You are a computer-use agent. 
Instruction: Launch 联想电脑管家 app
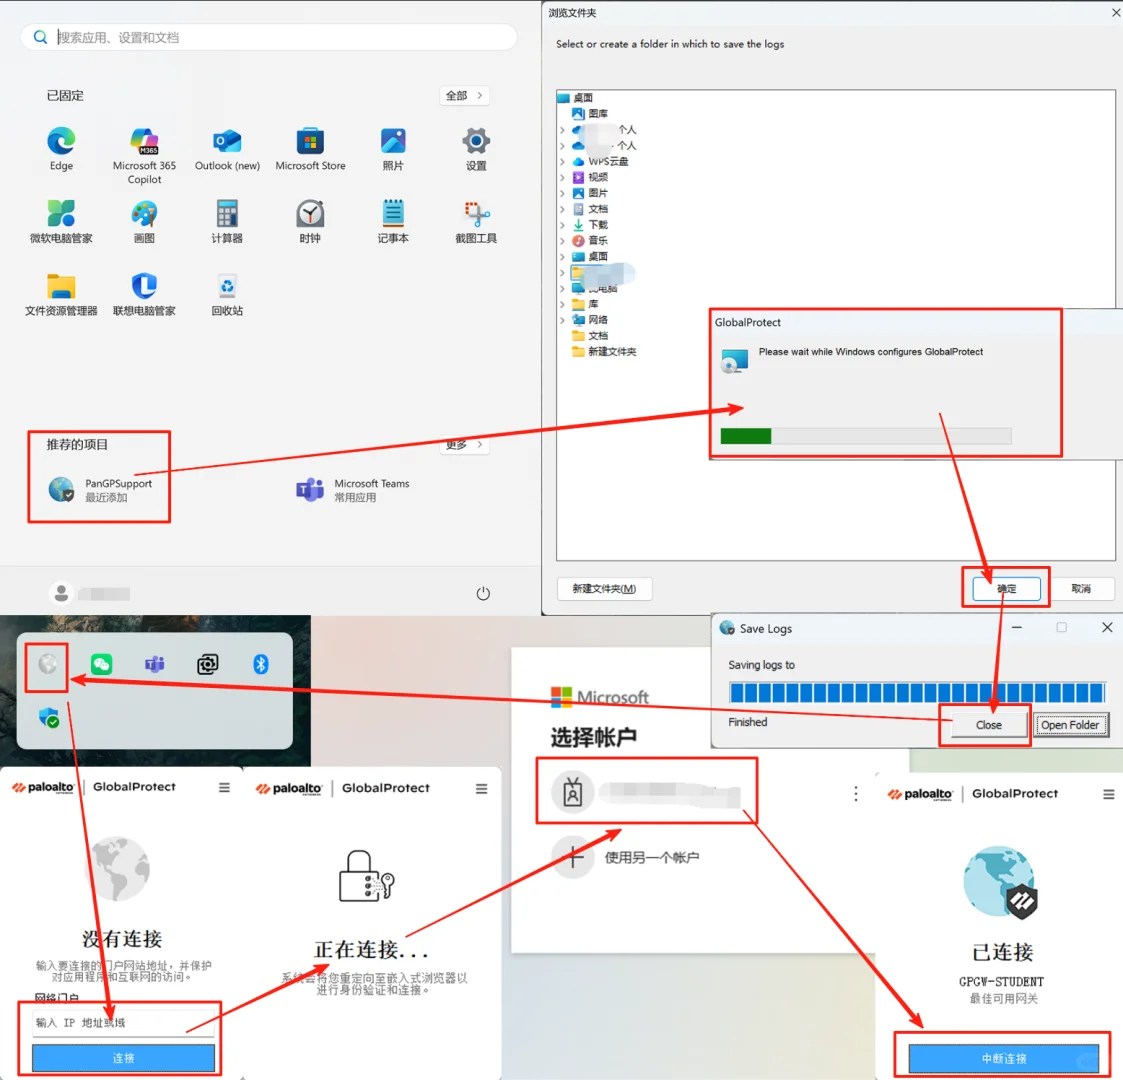[x=144, y=293]
